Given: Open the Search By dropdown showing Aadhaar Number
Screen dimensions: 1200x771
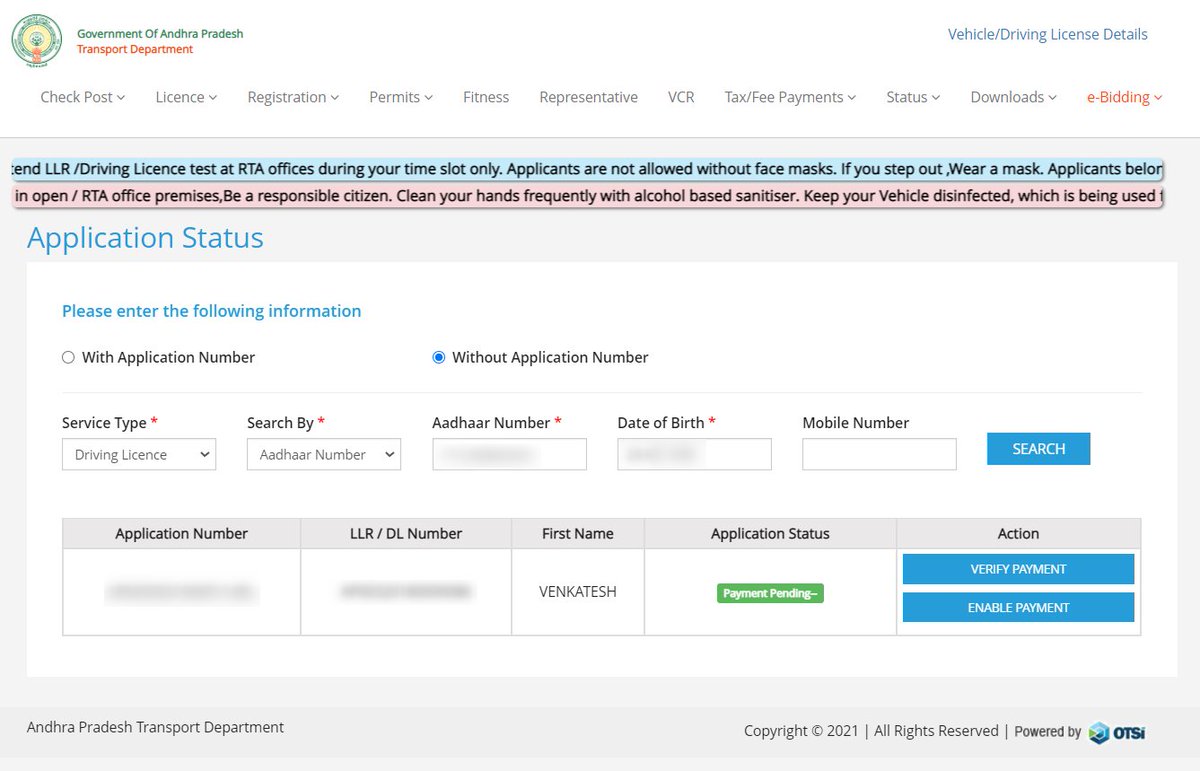Looking at the screenshot, I should coord(323,454).
